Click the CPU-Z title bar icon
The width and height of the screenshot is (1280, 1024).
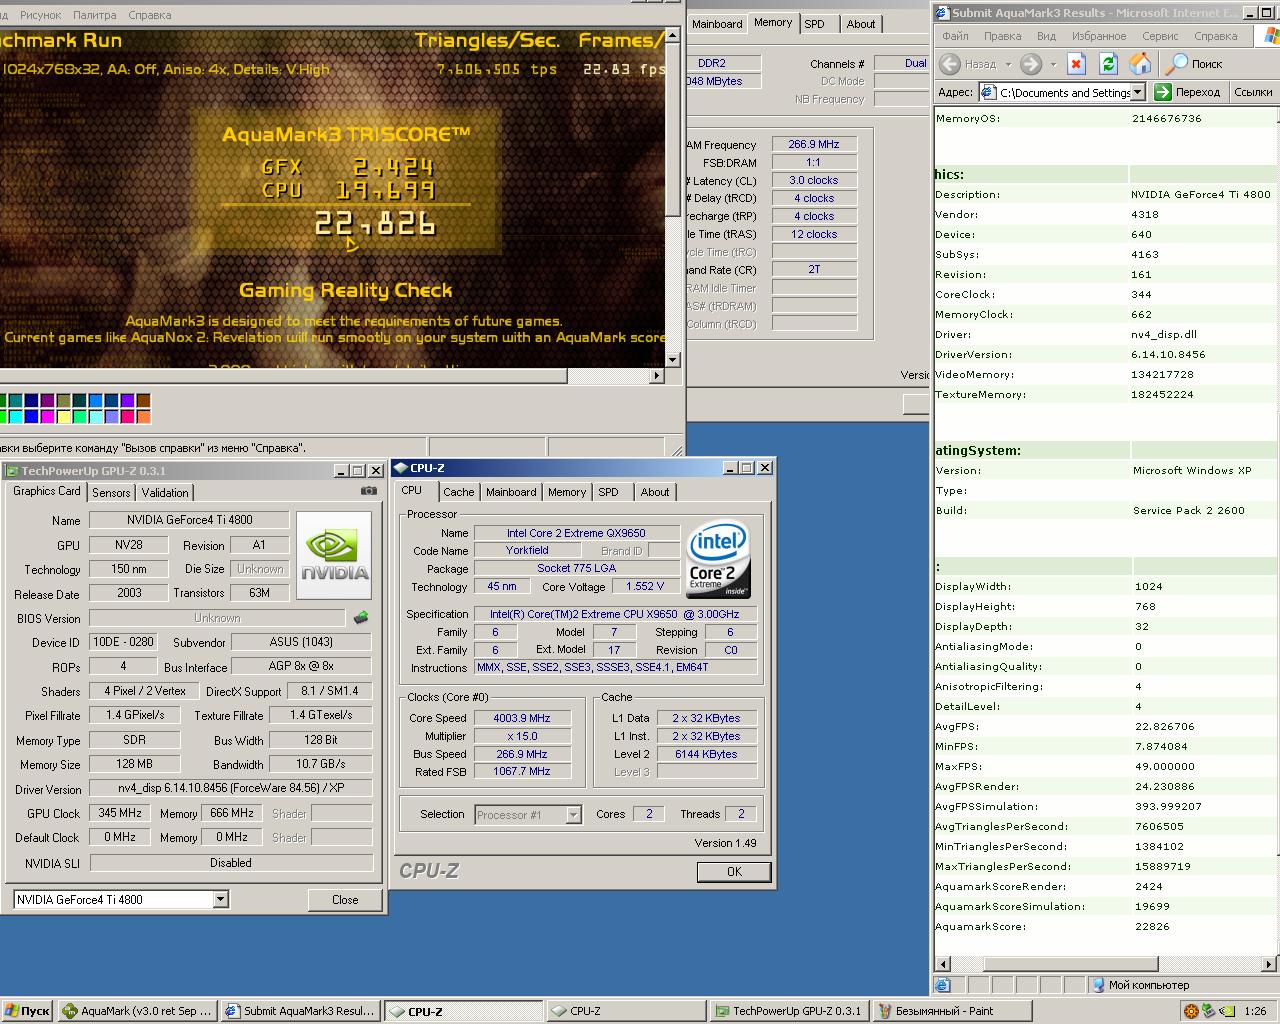pos(400,468)
